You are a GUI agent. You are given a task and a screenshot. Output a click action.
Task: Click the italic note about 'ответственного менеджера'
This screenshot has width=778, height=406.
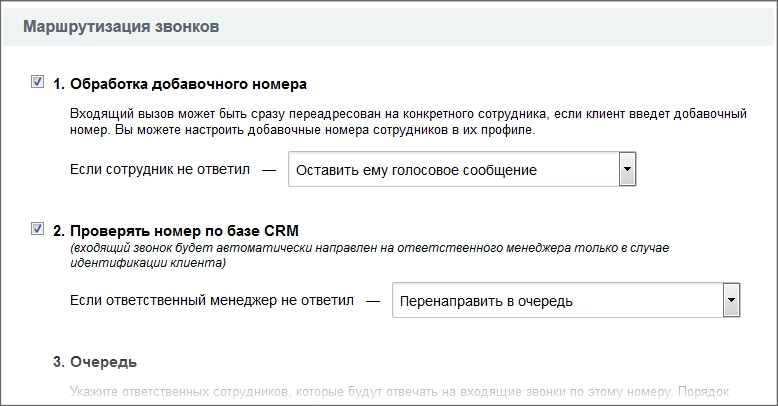pos(370,255)
